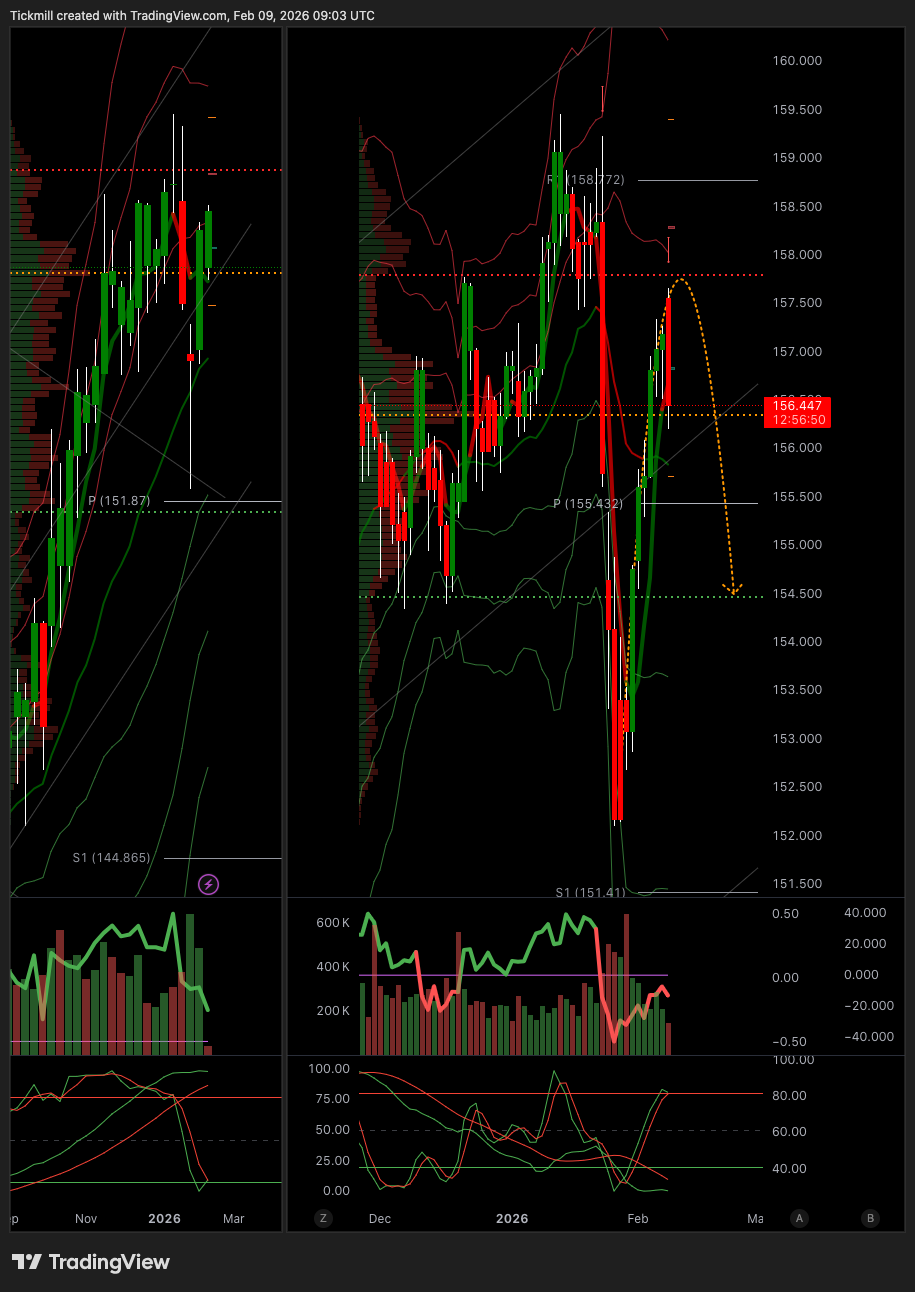Toggle the A auto-scale button
The height and width of the screenshot is (1292, 915).
(x=798, y=1218)
